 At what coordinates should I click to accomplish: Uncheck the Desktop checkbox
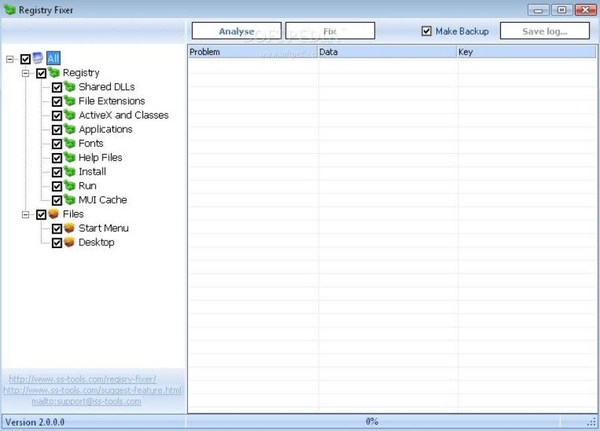57,243
